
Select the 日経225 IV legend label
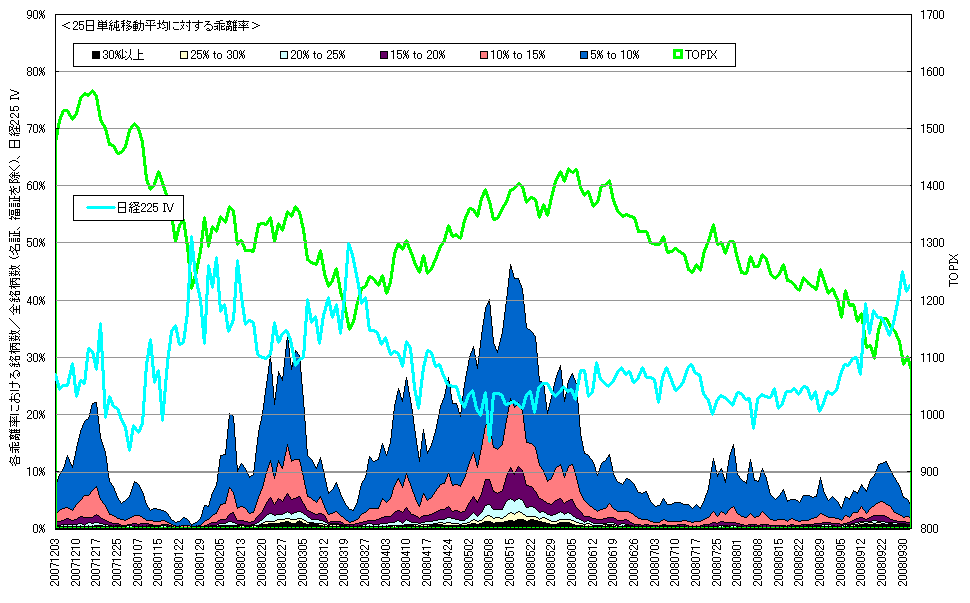(145, 208)
